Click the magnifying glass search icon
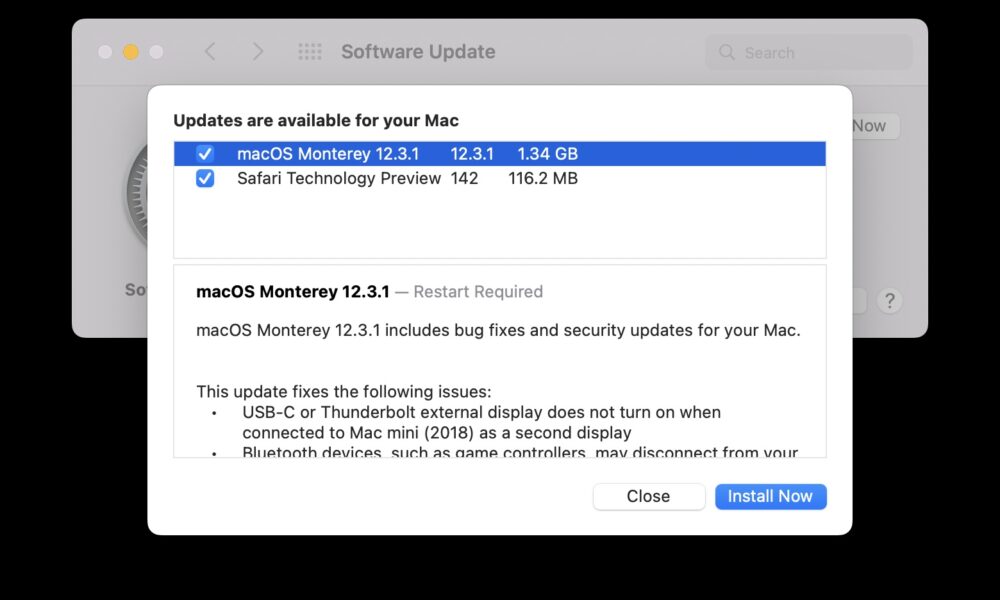The width and height of the screenshot is (1000, 600). click(x=726, y=52)
